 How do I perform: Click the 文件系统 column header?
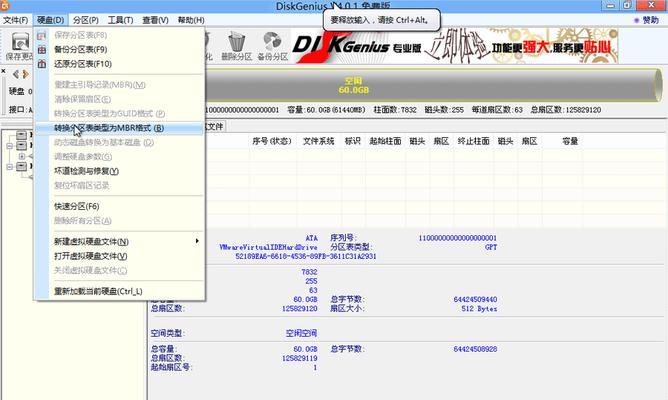pos(319,141)
